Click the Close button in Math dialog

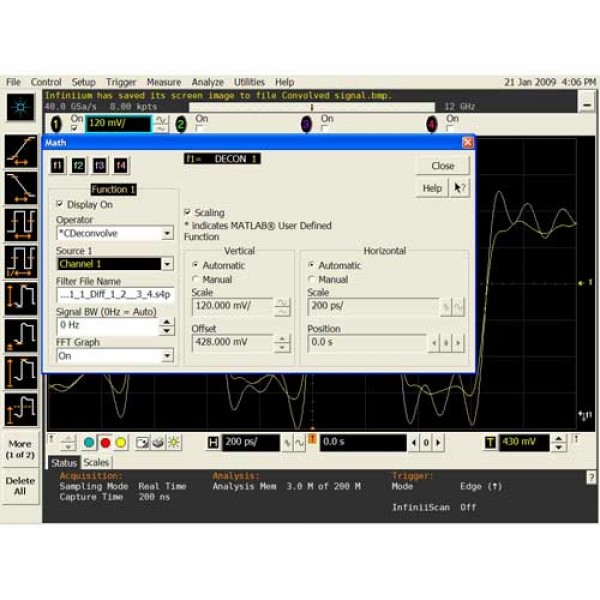[x=442, y=166]
